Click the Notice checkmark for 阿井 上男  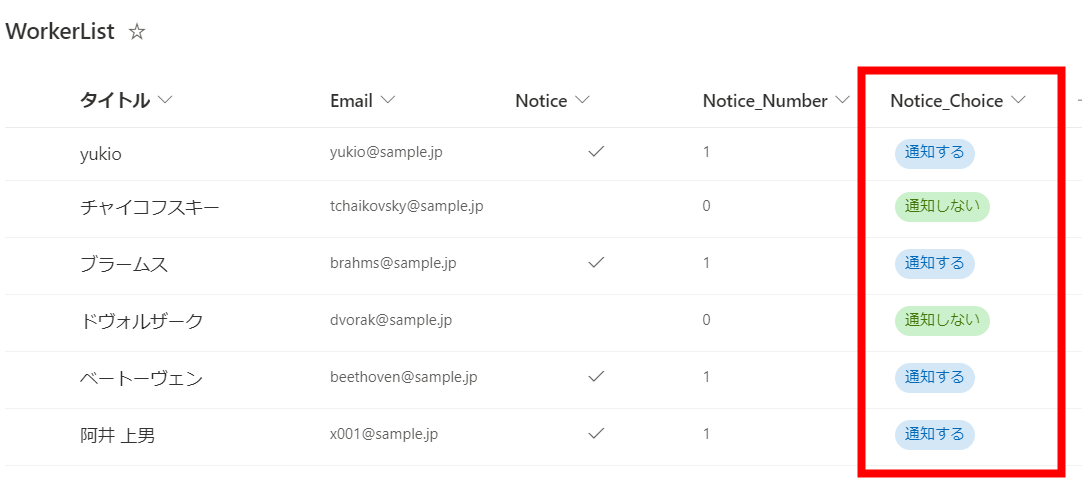click(597, 434)
